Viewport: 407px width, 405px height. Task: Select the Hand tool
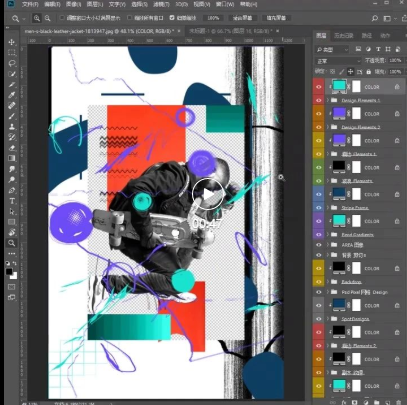12,232
